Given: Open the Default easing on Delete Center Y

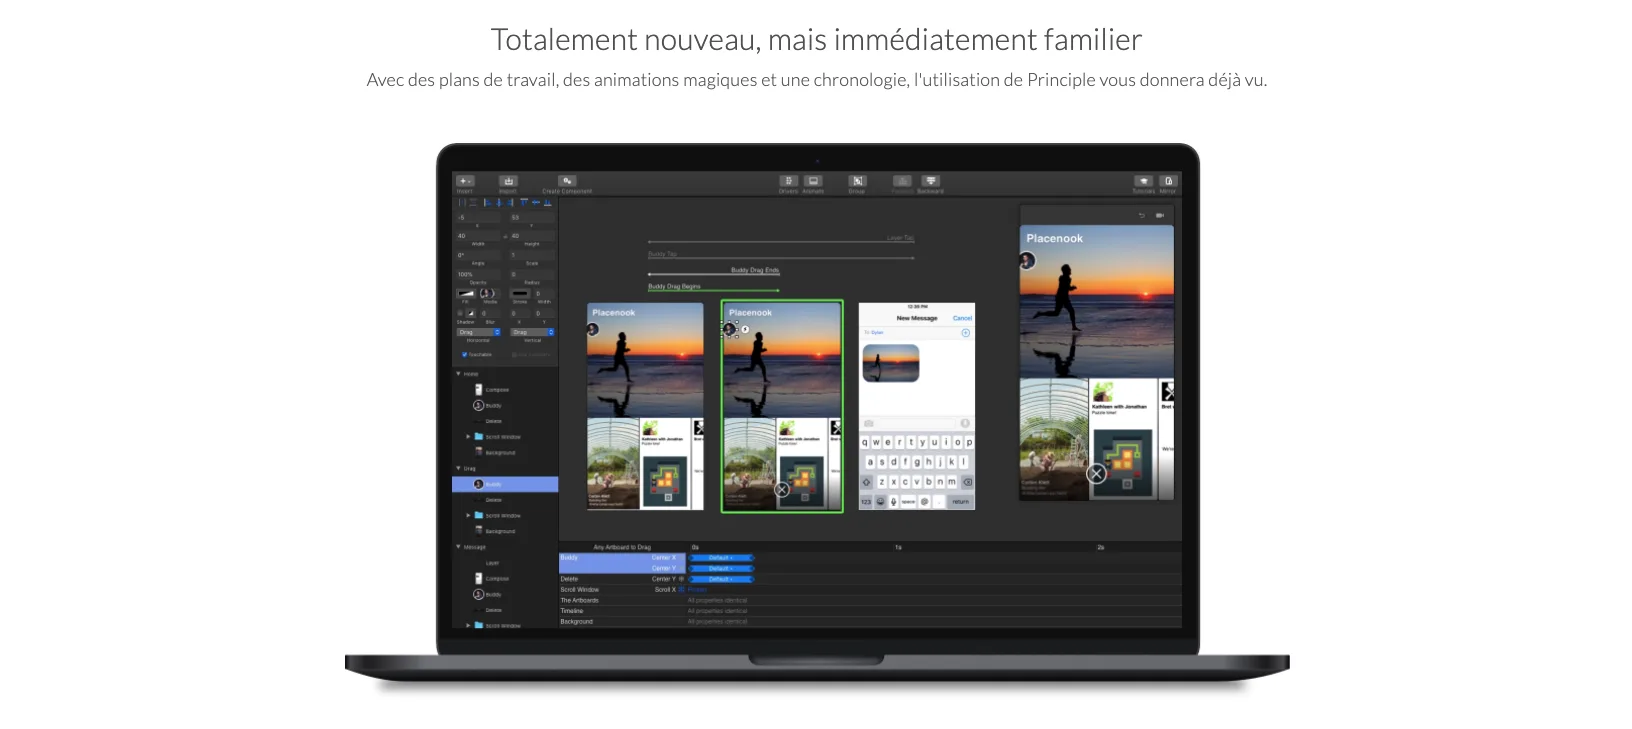Looking at the screenshot, I should (721, 579).
